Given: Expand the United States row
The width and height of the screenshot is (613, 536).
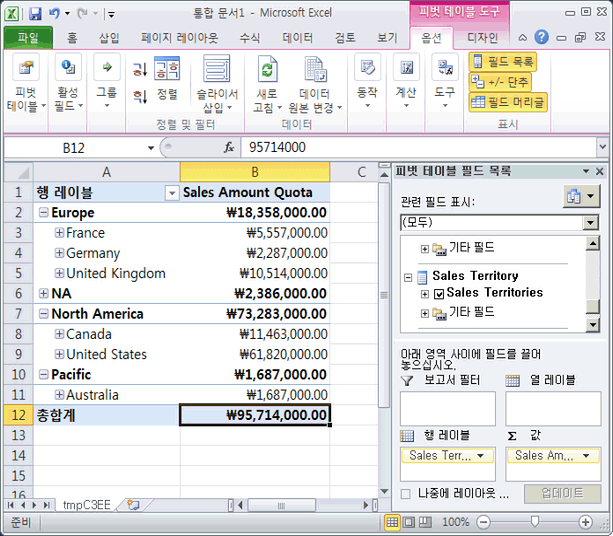Looking at the screenshot, I should 59,354.
